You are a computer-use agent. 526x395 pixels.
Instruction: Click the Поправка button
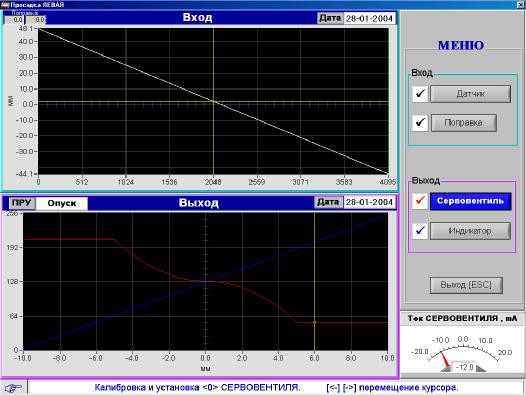463,123
